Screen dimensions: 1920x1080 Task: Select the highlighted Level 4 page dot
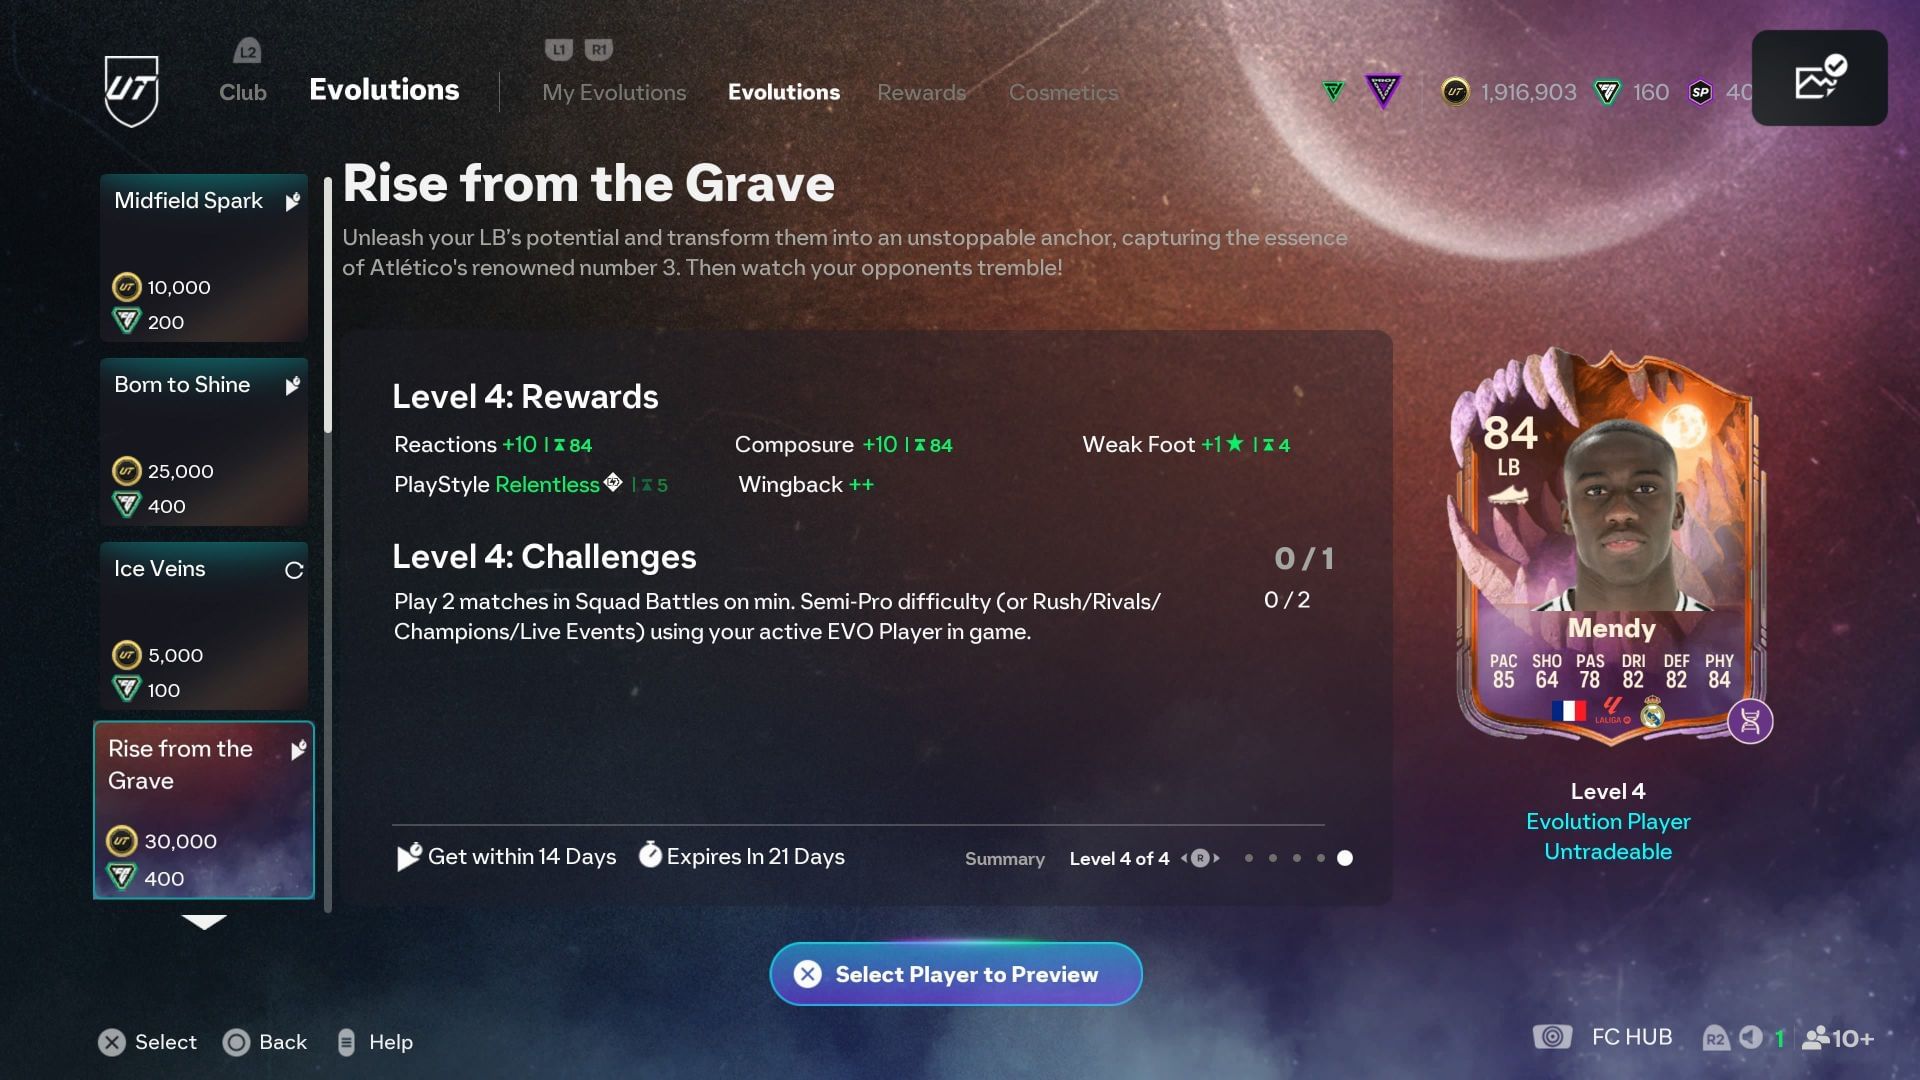pyautogui.click(x=1345, y=858)
